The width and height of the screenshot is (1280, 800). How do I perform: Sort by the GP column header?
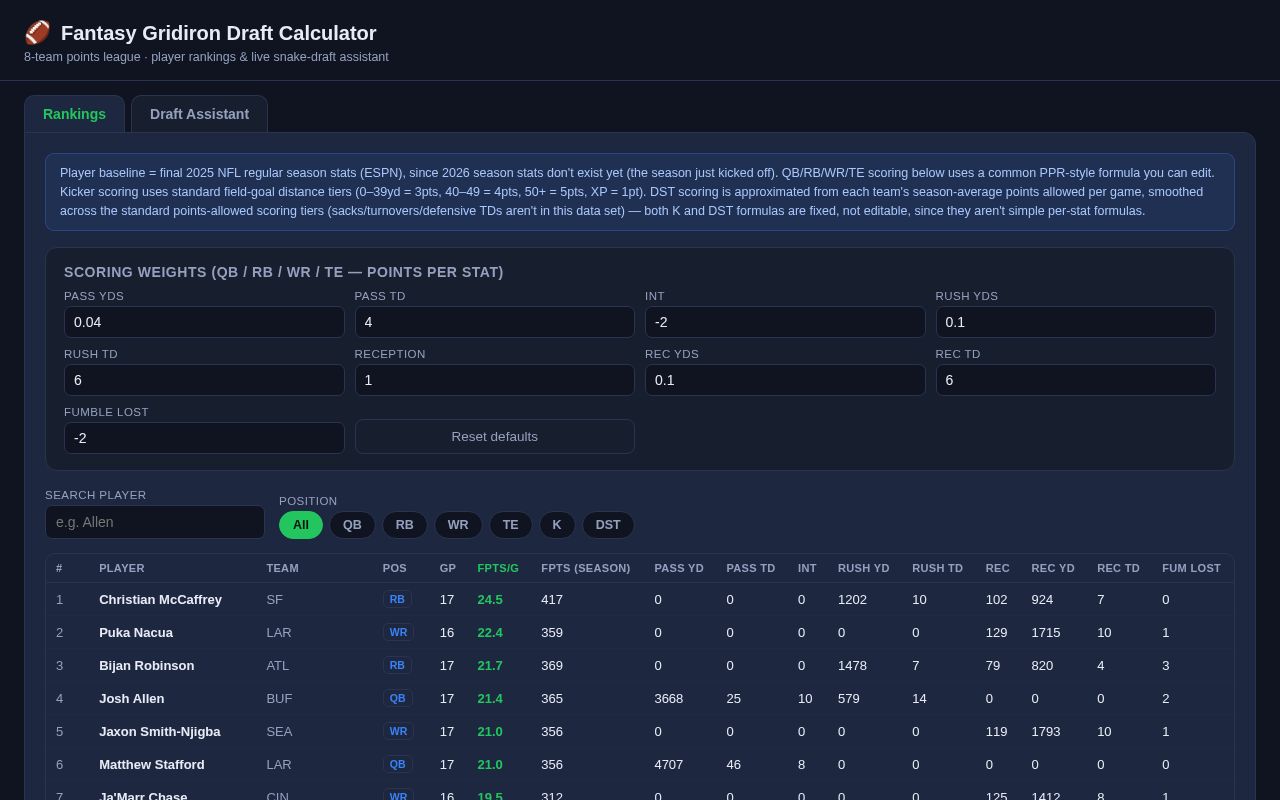pos(448,568)
